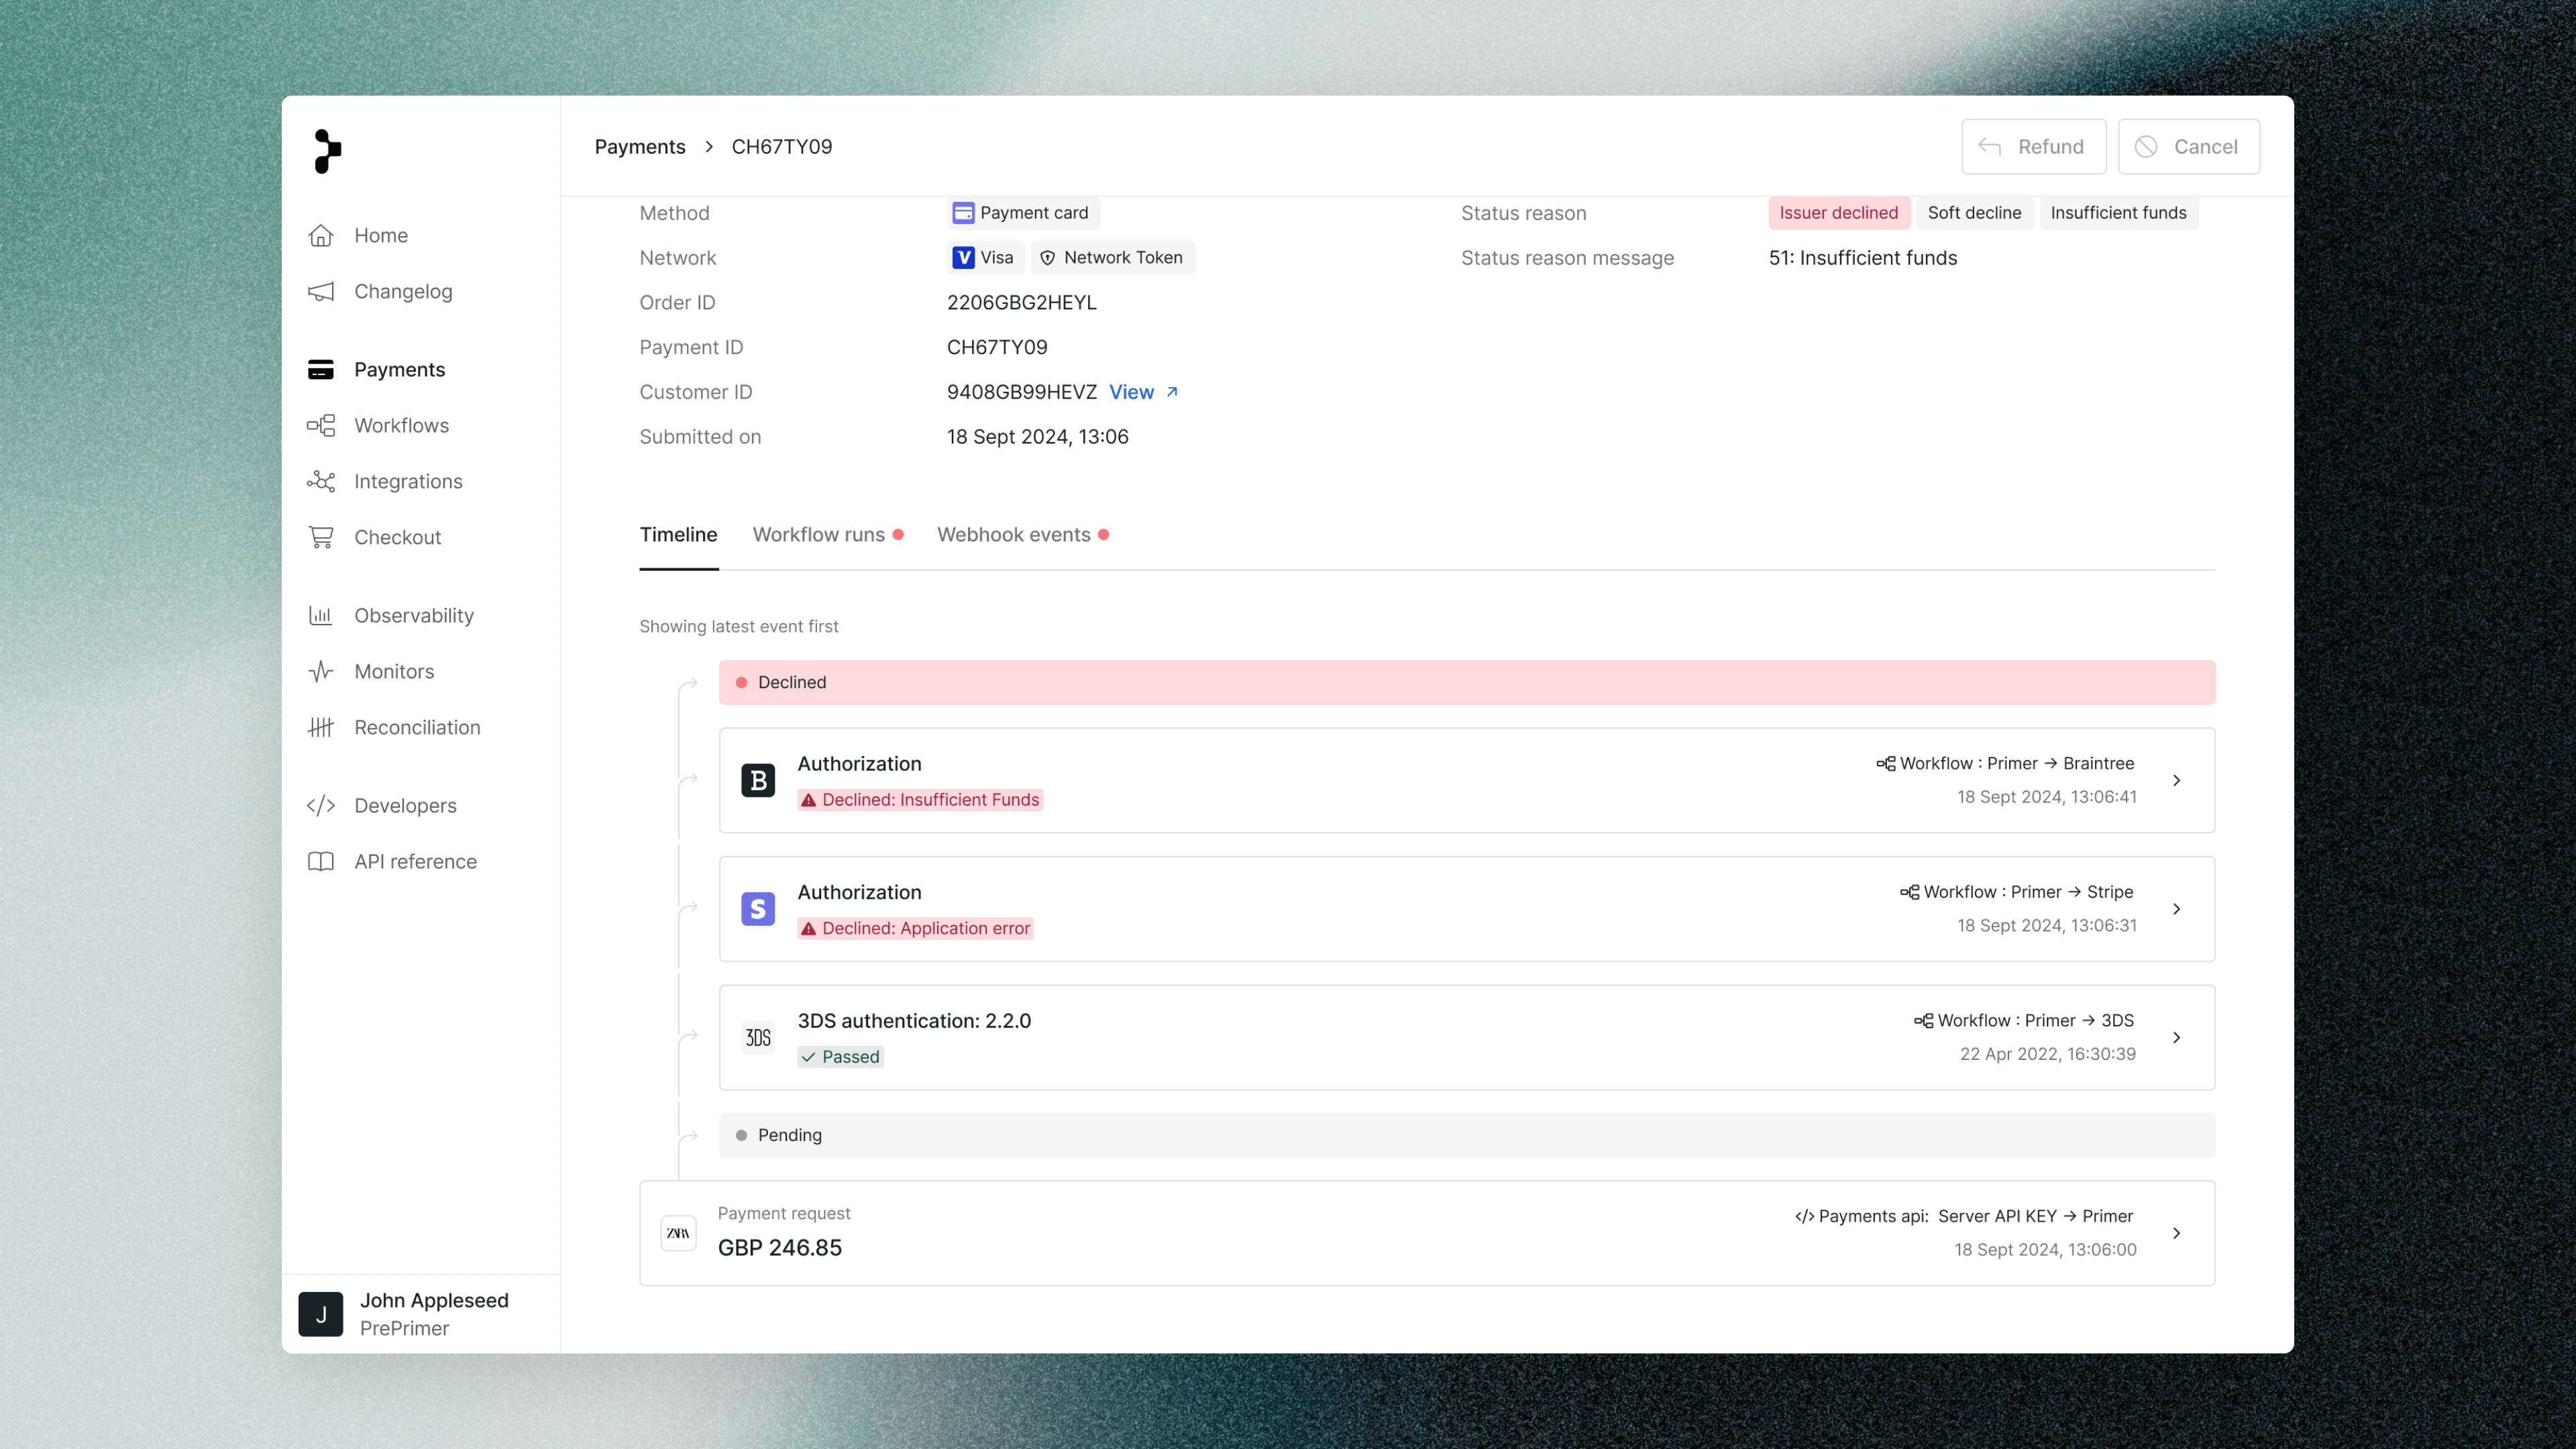
Task: Click the Observability chart icon
Action: pos(320,616)
